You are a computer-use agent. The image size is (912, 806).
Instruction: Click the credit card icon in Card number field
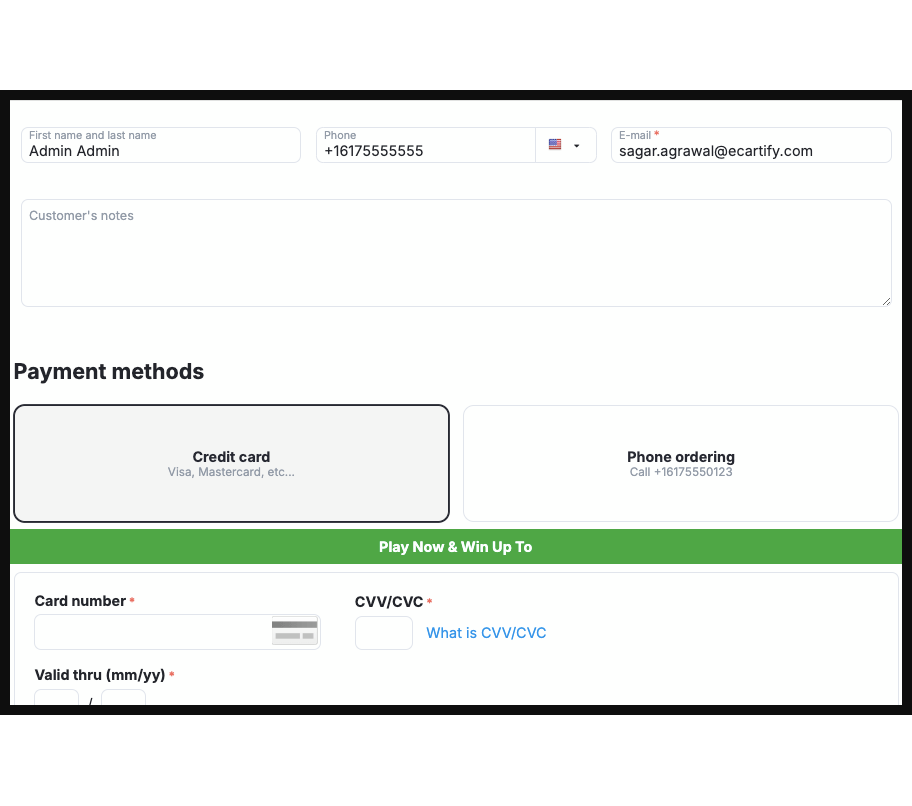(294, 632)
